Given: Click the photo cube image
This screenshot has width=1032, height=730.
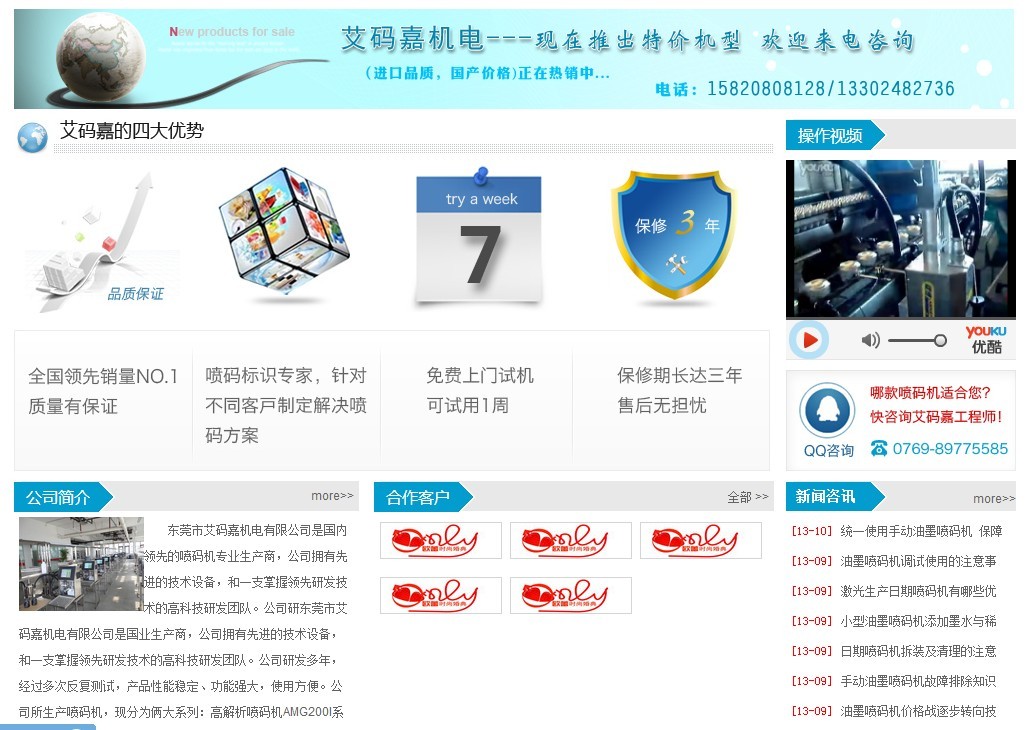Looking at the screenshot, I should 284,233.
